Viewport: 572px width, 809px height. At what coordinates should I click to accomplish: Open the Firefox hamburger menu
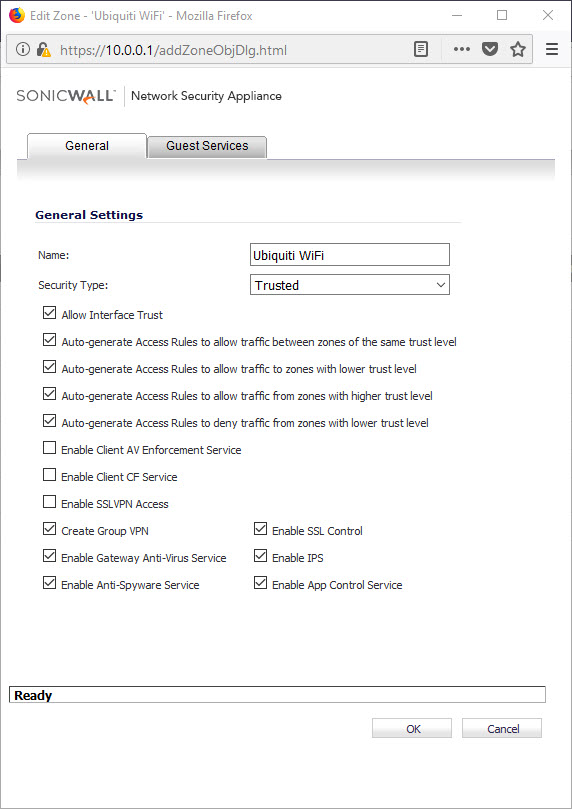click(x=552, y=50)
